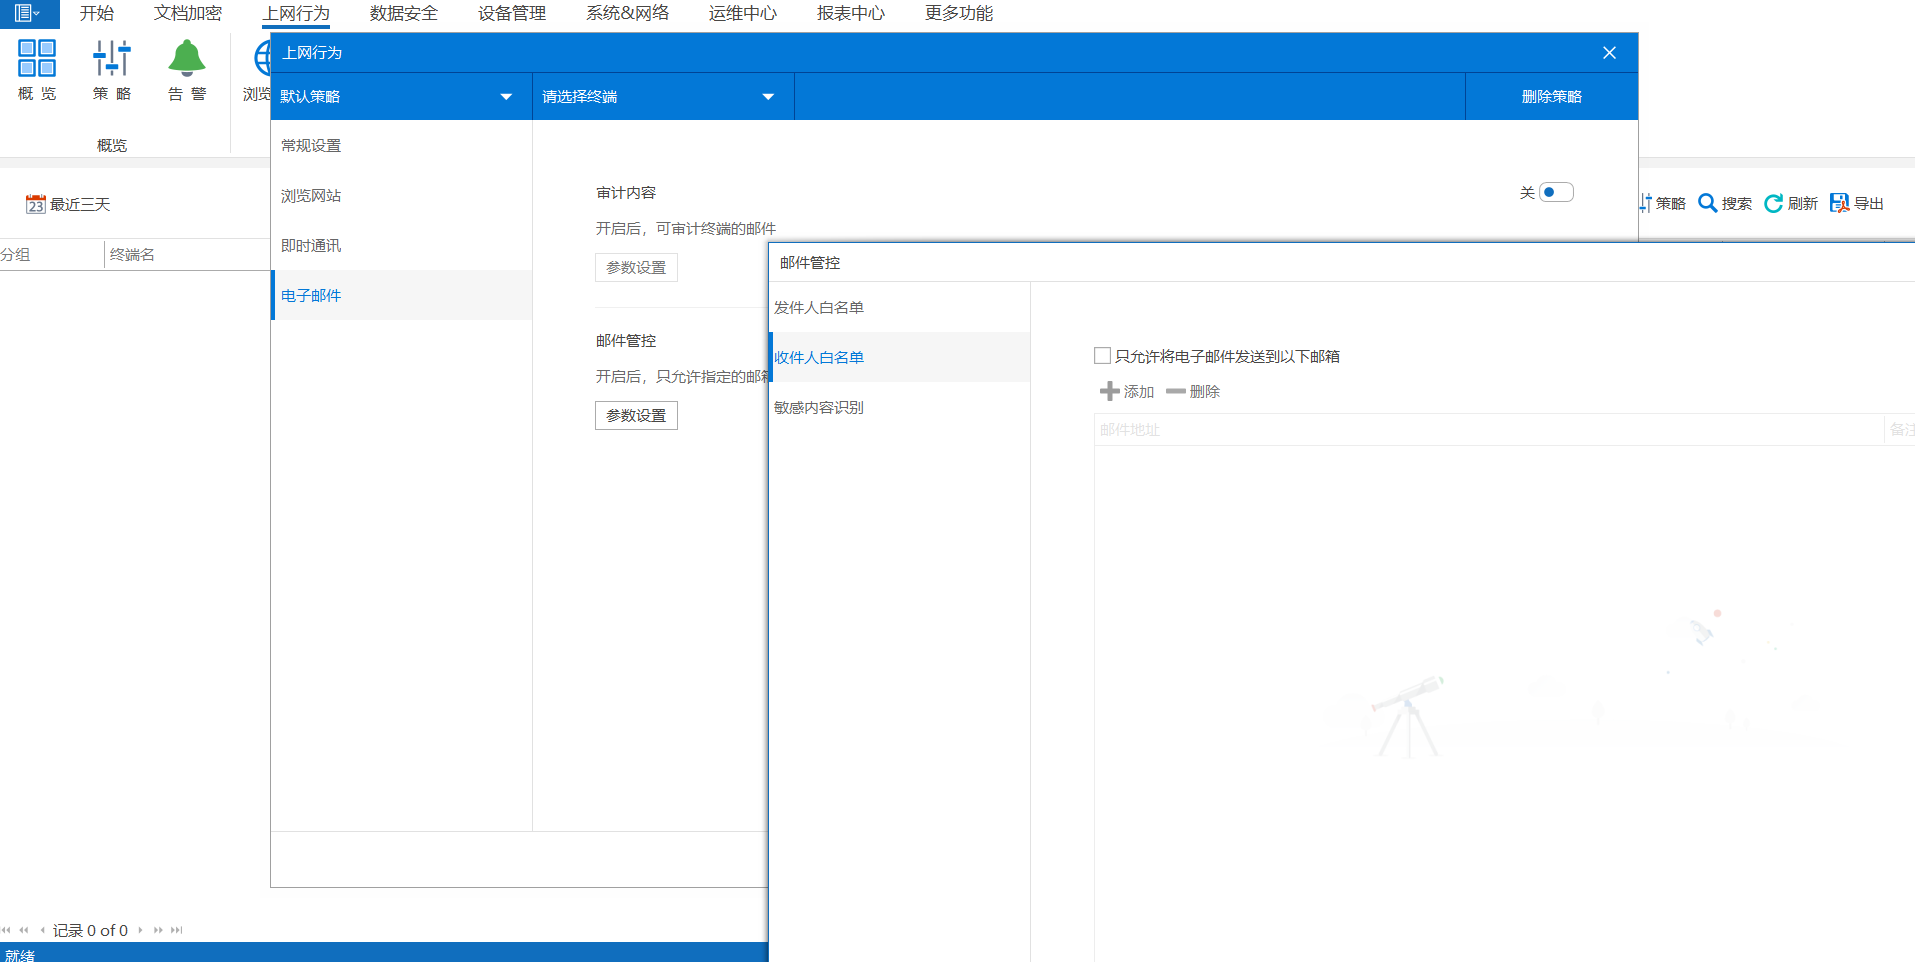Open the application menu dropdown at top-left
1915x962 pixels.
pos(27,13)
